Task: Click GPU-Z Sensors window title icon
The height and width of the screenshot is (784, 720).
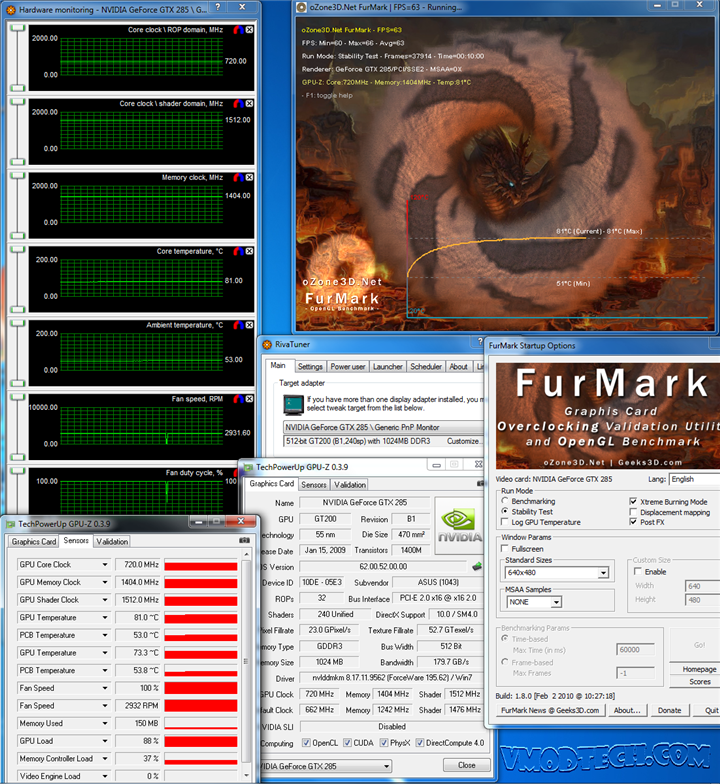Action: tap(11, 524)
